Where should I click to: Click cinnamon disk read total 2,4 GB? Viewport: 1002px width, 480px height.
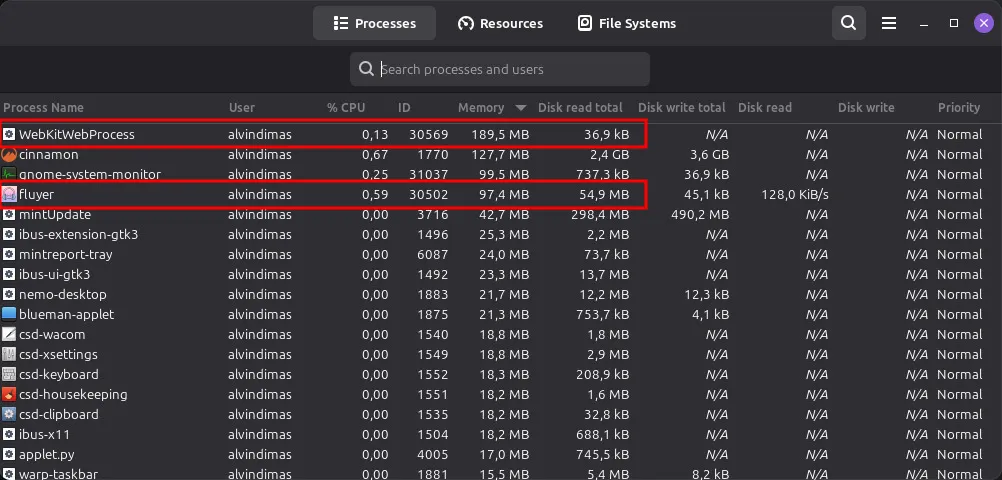pos(609,155)
